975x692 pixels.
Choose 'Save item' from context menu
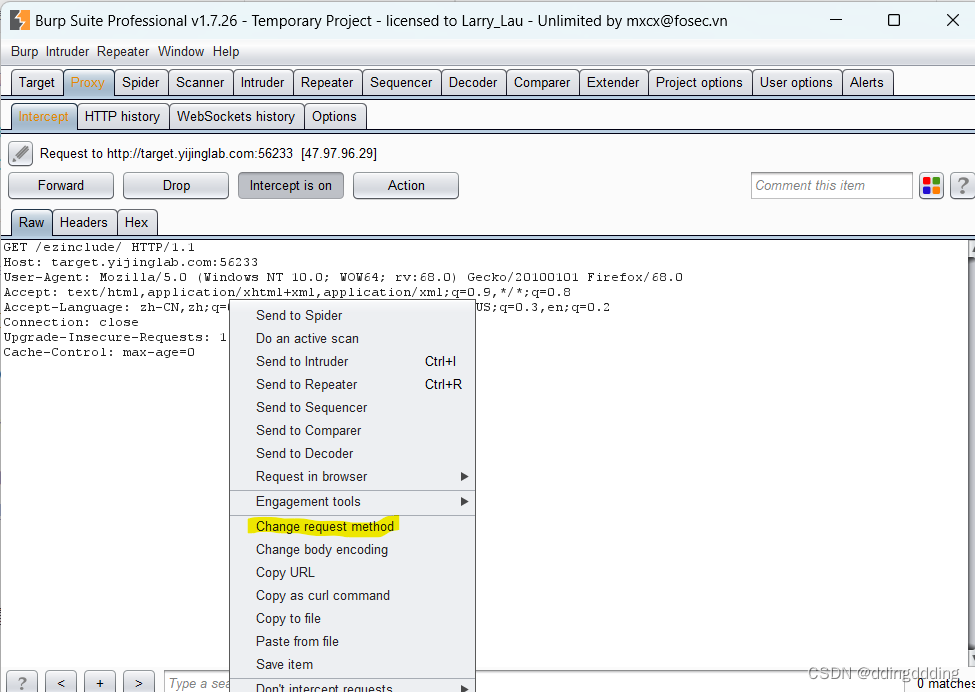353,665
